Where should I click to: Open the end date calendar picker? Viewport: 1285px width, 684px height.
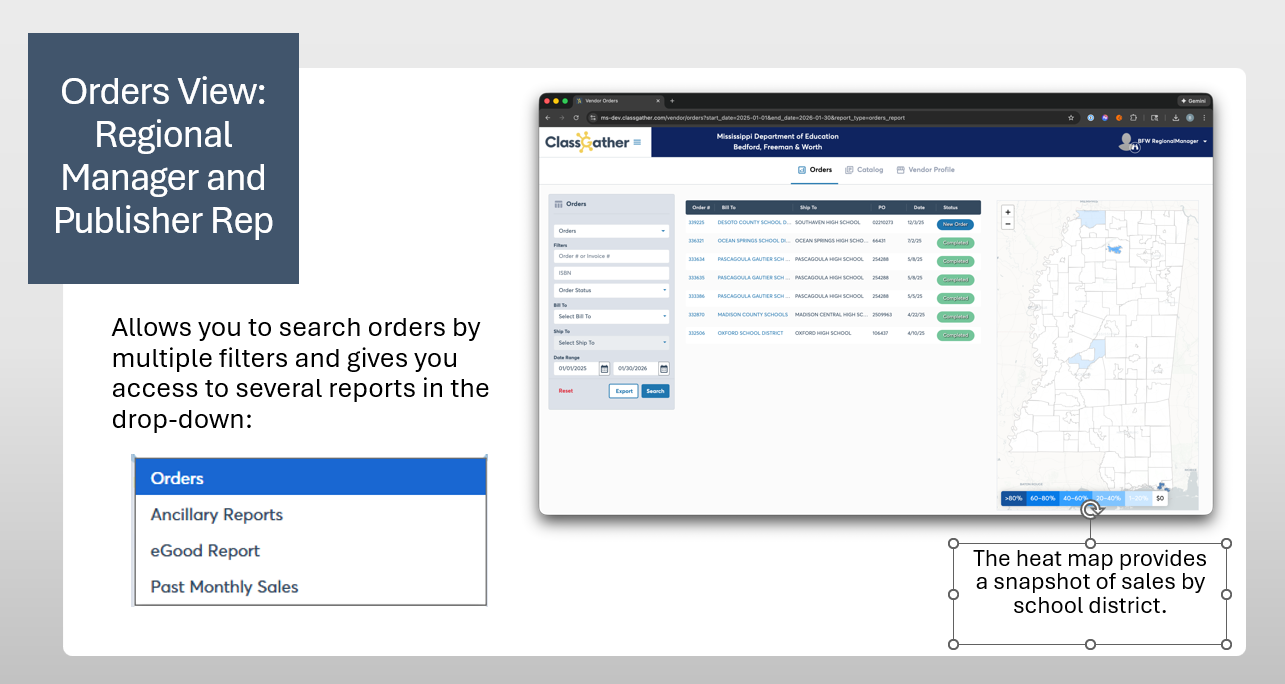[664, 369]
